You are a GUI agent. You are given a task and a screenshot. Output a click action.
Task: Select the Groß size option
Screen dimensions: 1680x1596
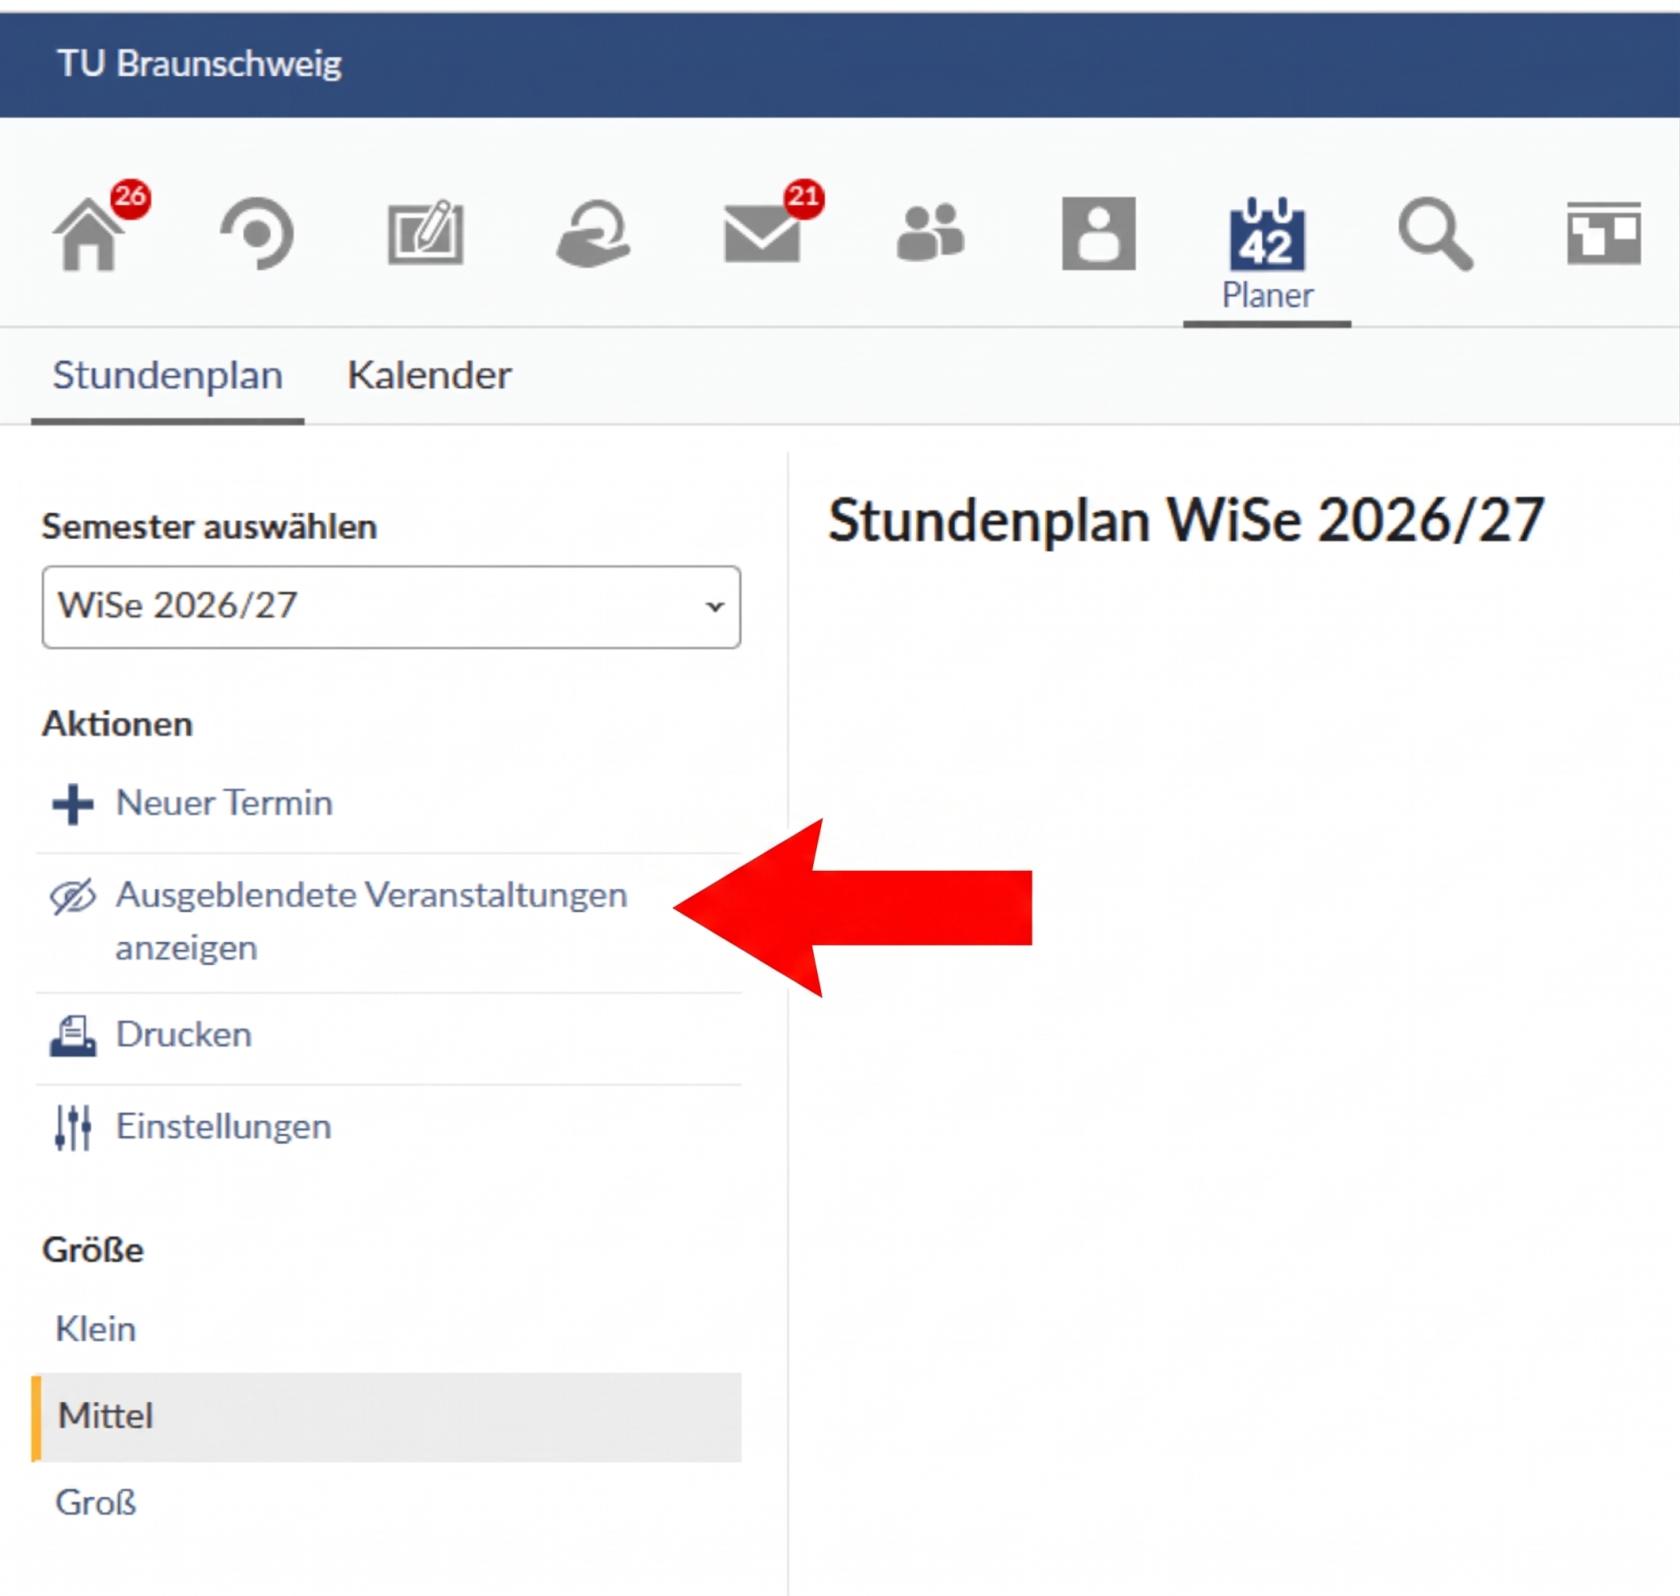(96, 1503)
